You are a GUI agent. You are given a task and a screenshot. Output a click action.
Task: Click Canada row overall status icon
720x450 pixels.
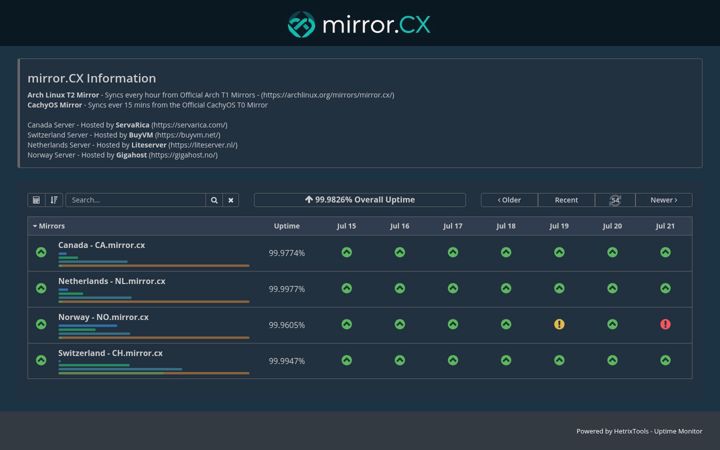coord(41,252)
